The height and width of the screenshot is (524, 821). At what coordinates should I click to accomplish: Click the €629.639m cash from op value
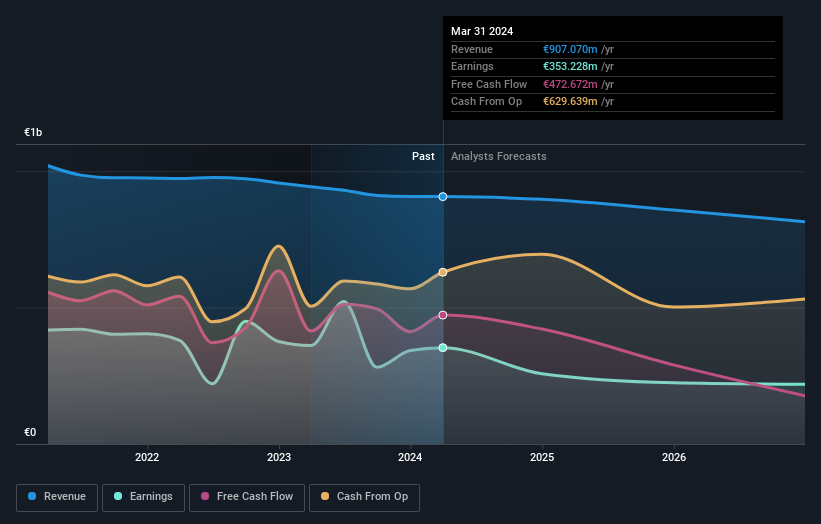click(570, 102)
